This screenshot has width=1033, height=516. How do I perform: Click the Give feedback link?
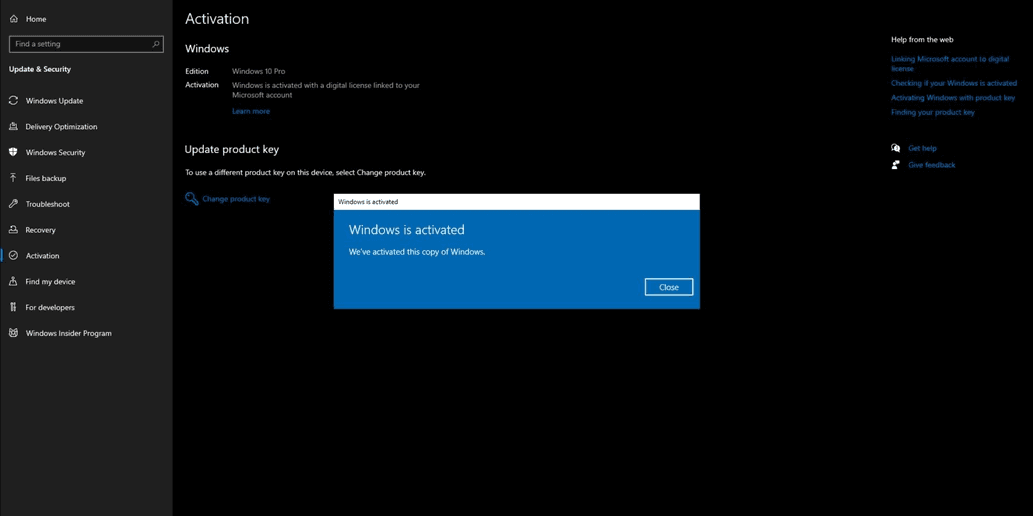(x=932, y=165)
